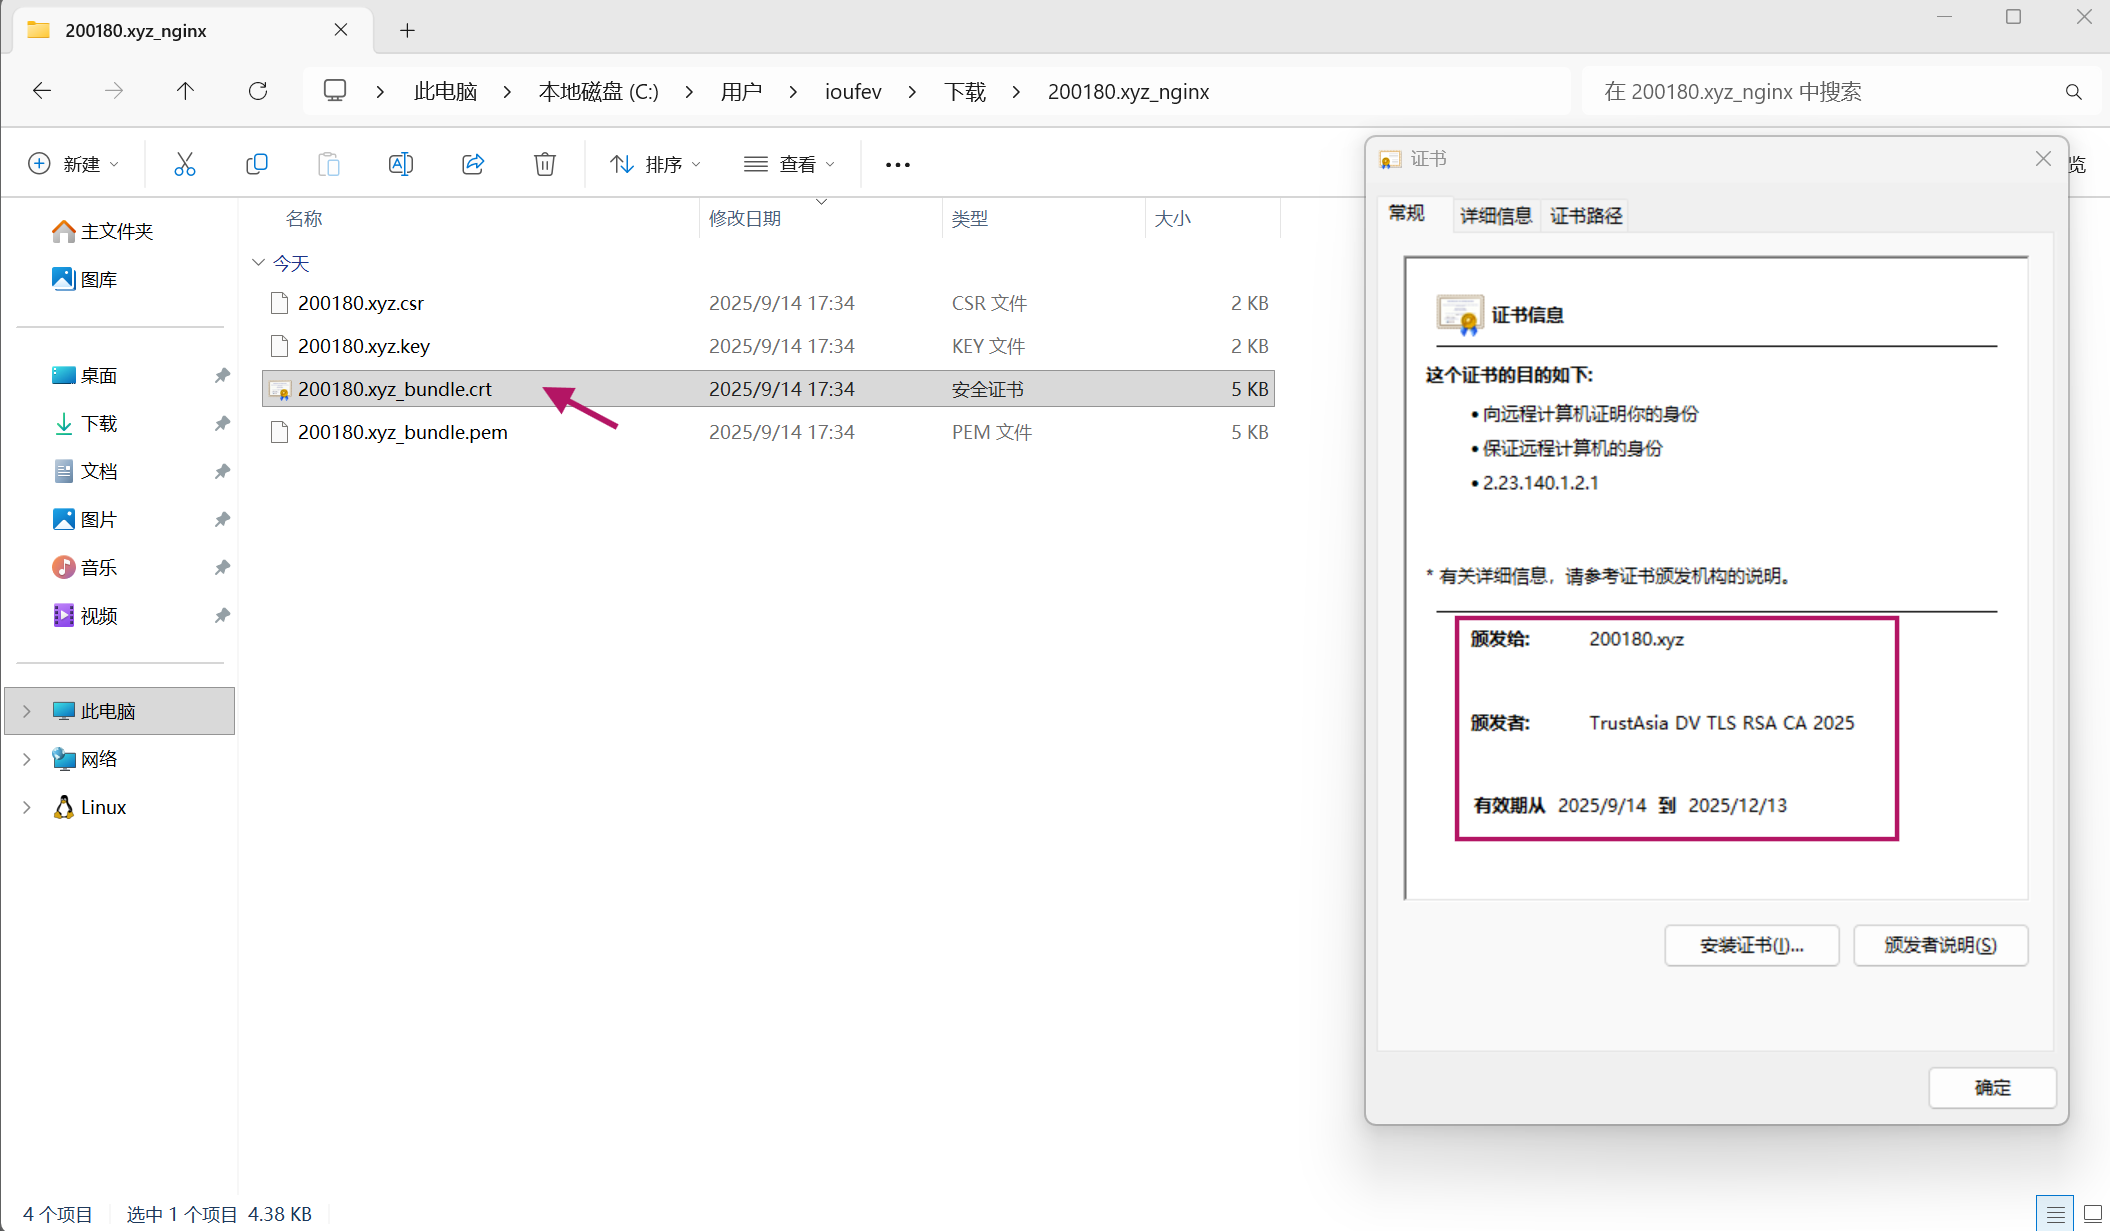Open the 证书路径 tab
This screenshot has width=2110, height=1231.
click(x=1584, y=214)
